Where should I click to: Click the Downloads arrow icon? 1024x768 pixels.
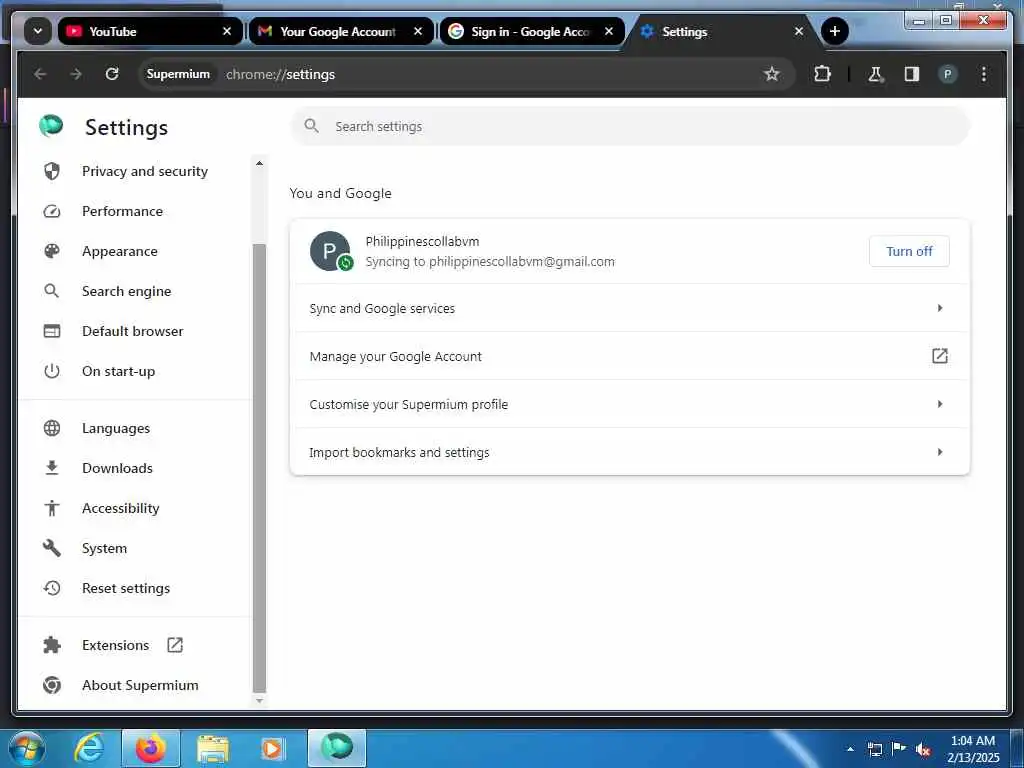(52, 468)
